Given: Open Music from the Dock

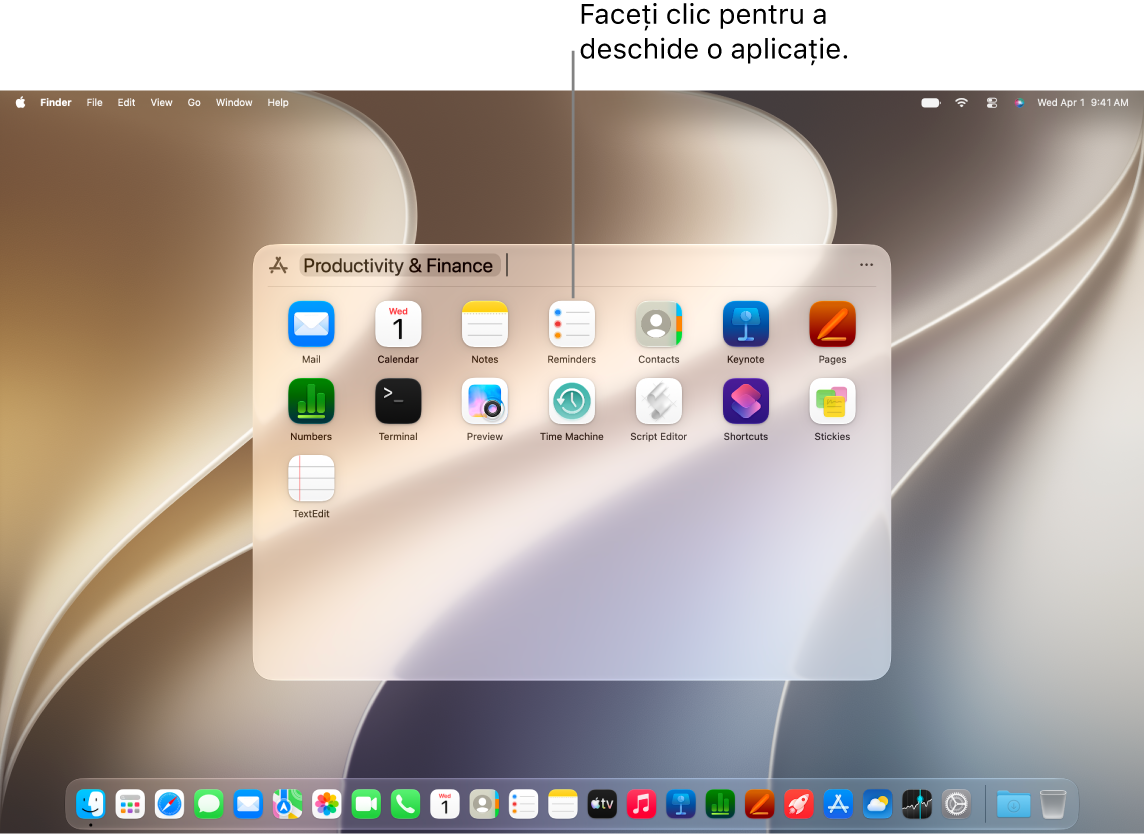Looking at the screenshot, I should coord(641,804).
